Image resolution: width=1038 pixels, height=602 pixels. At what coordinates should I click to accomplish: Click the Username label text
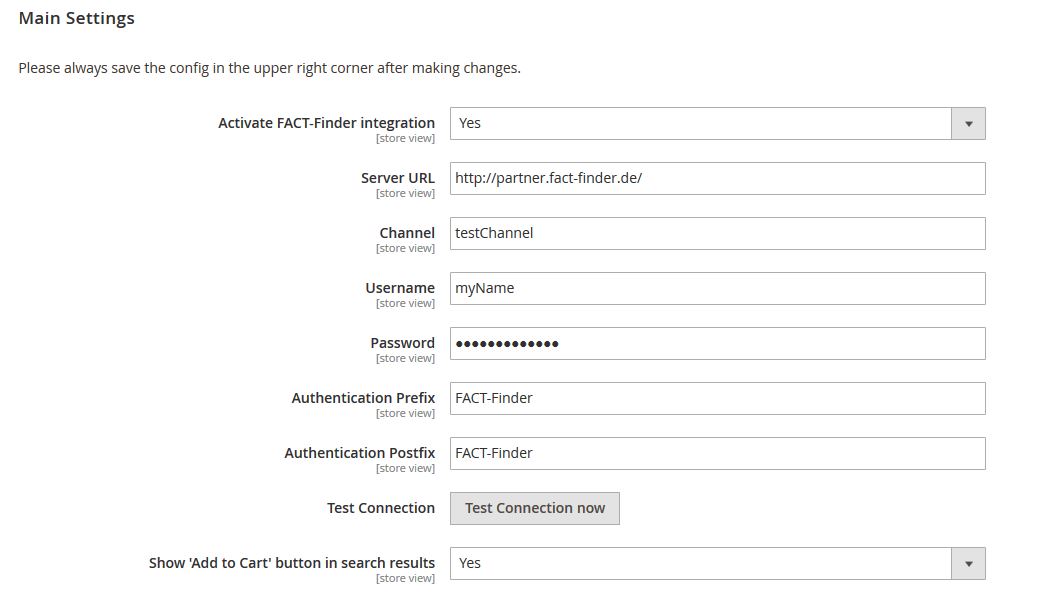400,288
